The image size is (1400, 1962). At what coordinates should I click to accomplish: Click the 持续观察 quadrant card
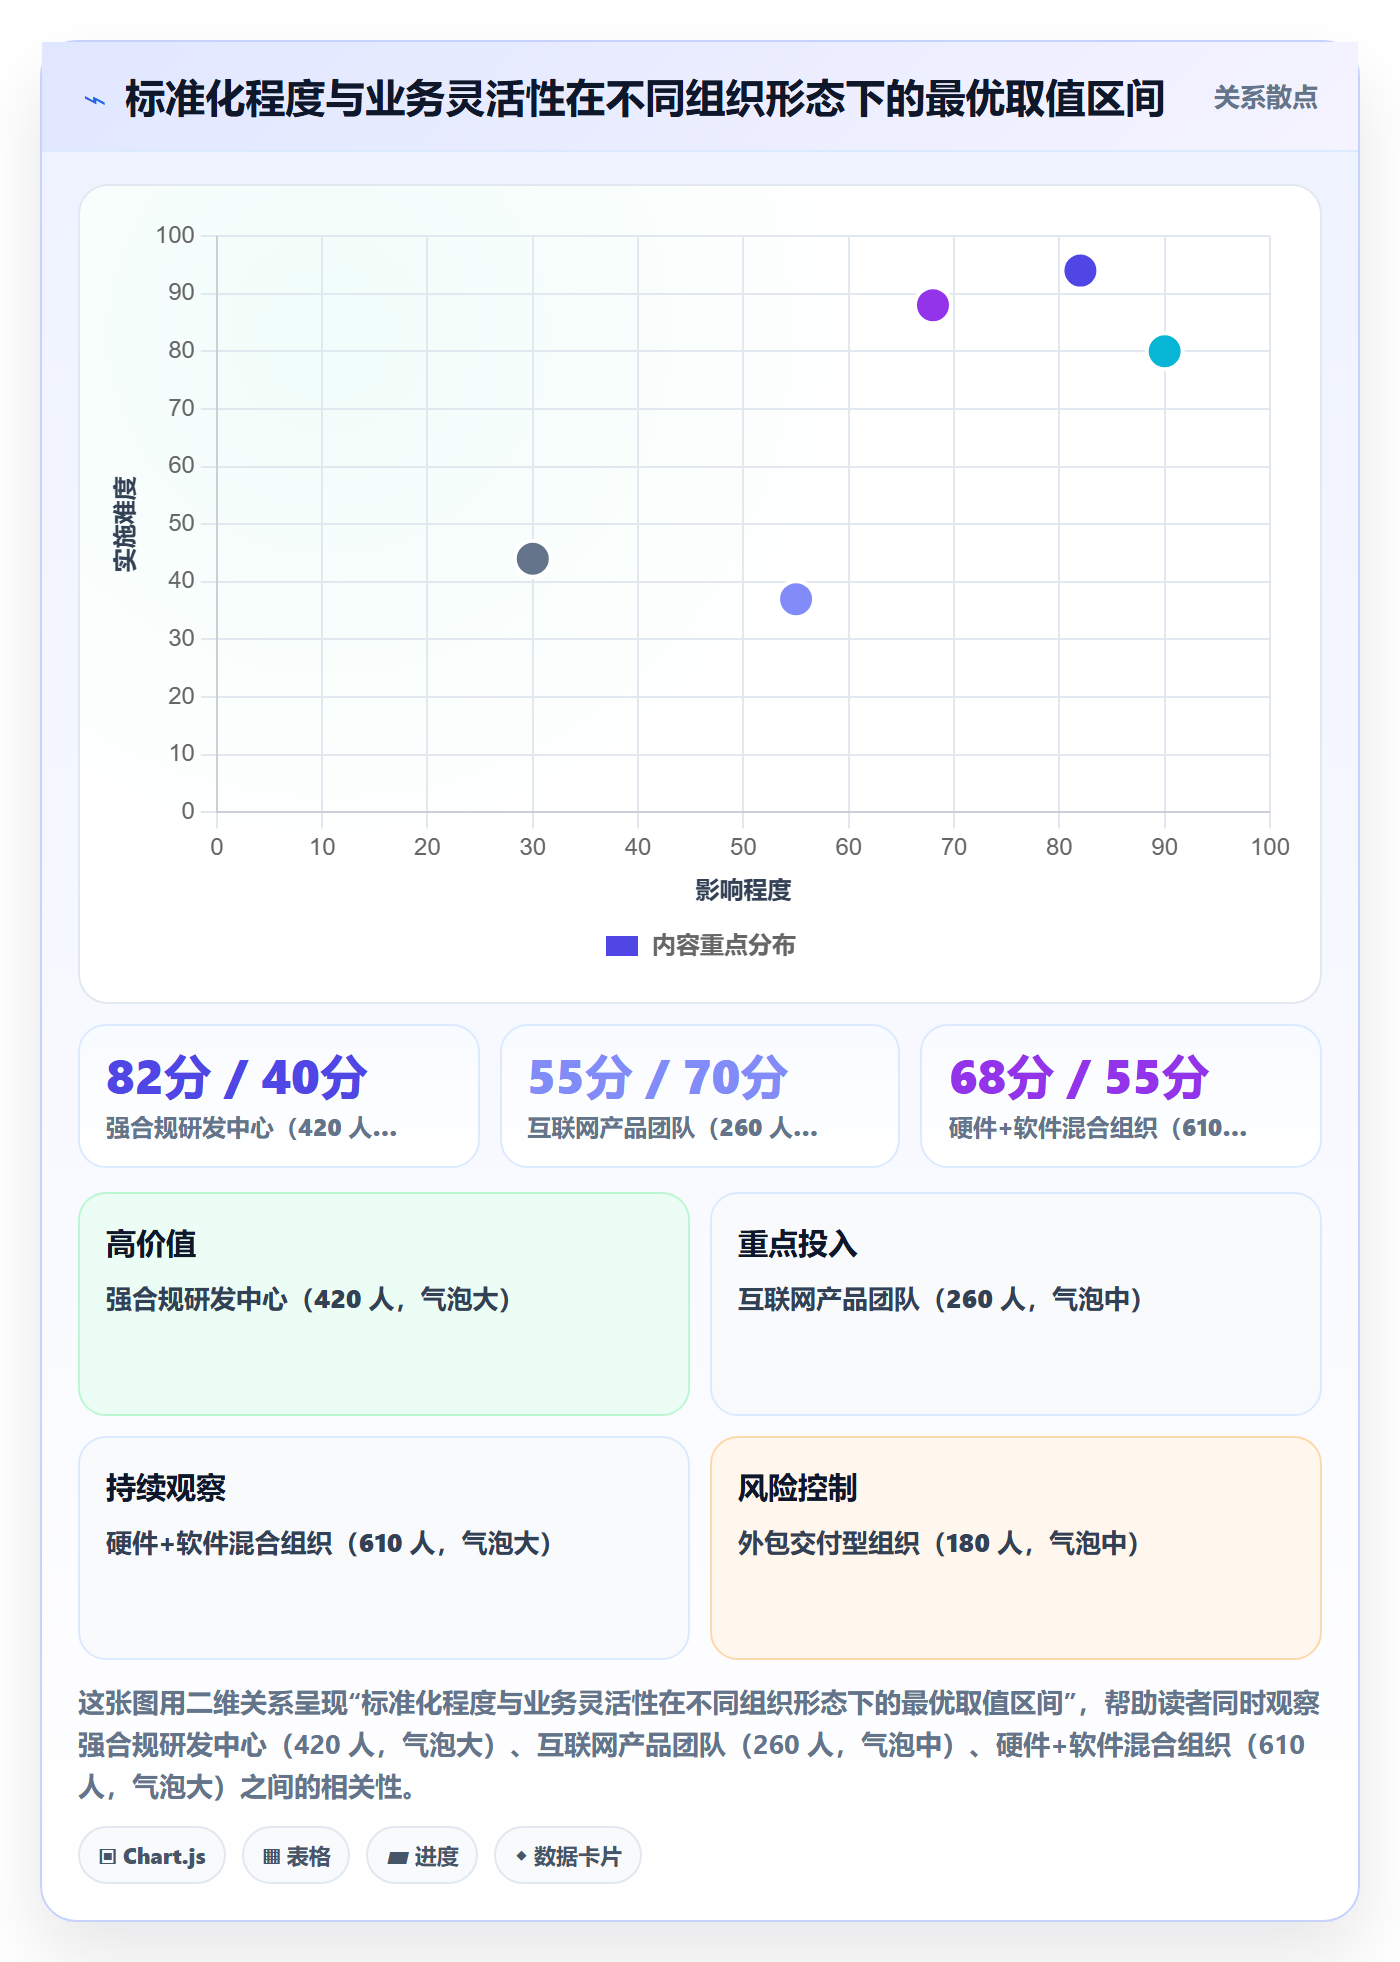point(384,1548)
